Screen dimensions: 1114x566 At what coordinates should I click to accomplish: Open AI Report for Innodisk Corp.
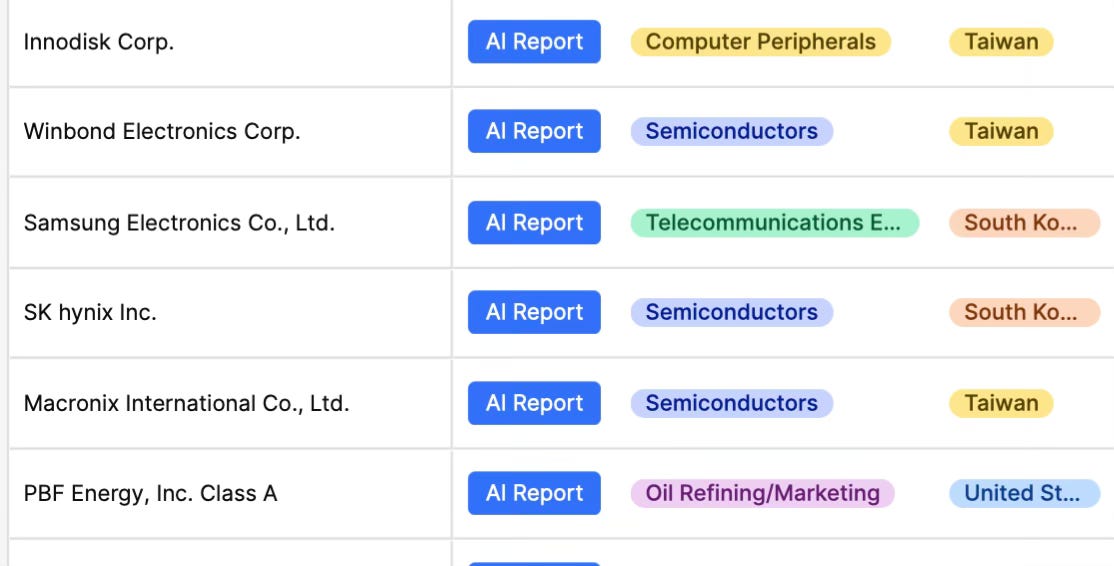534,42
